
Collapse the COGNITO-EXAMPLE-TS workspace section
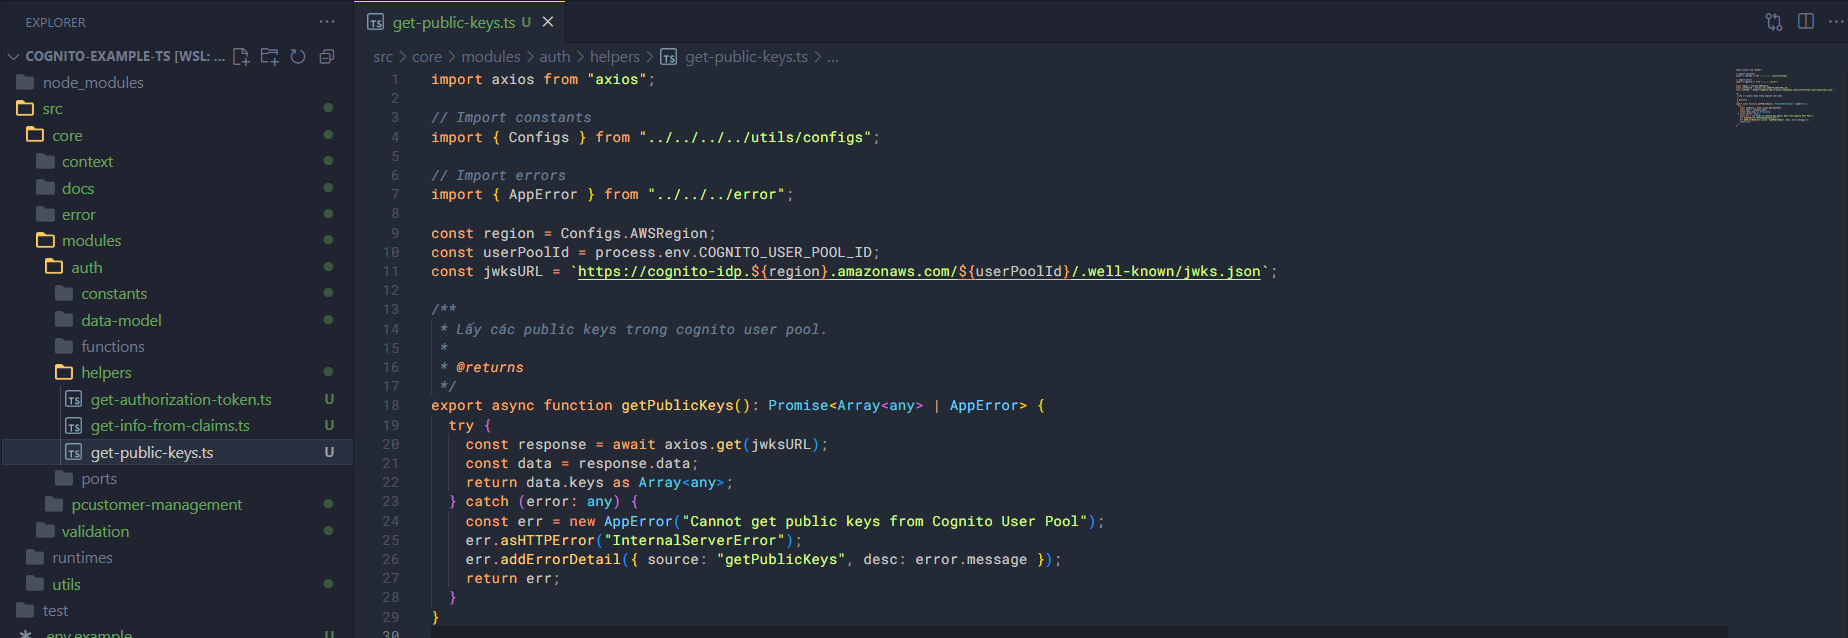tap(14, 57)
